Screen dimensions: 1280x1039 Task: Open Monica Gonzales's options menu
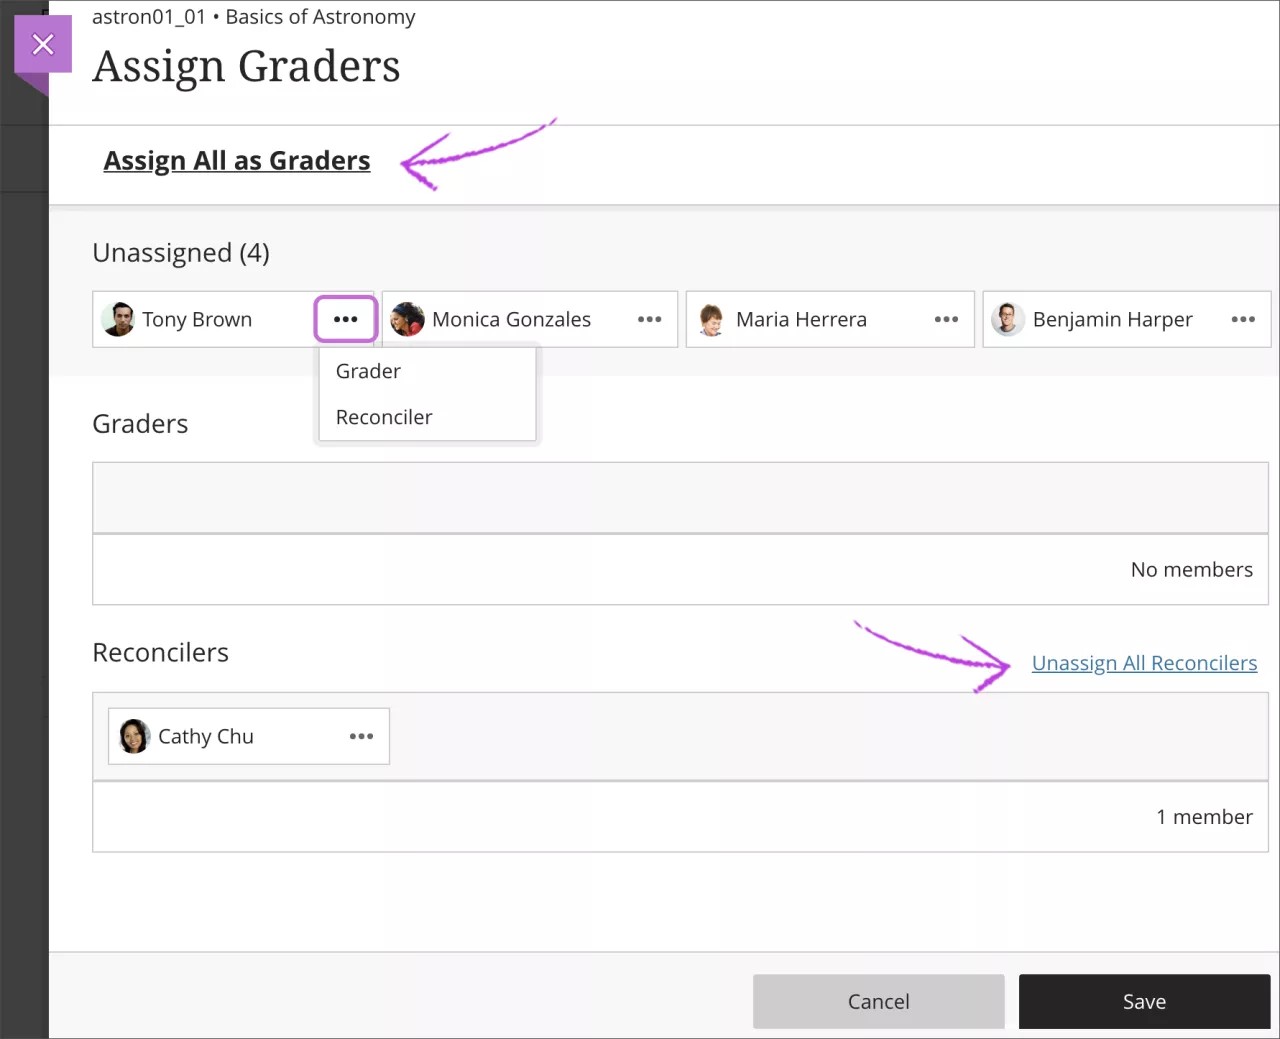pyautogui.click(x=648, y=319)
